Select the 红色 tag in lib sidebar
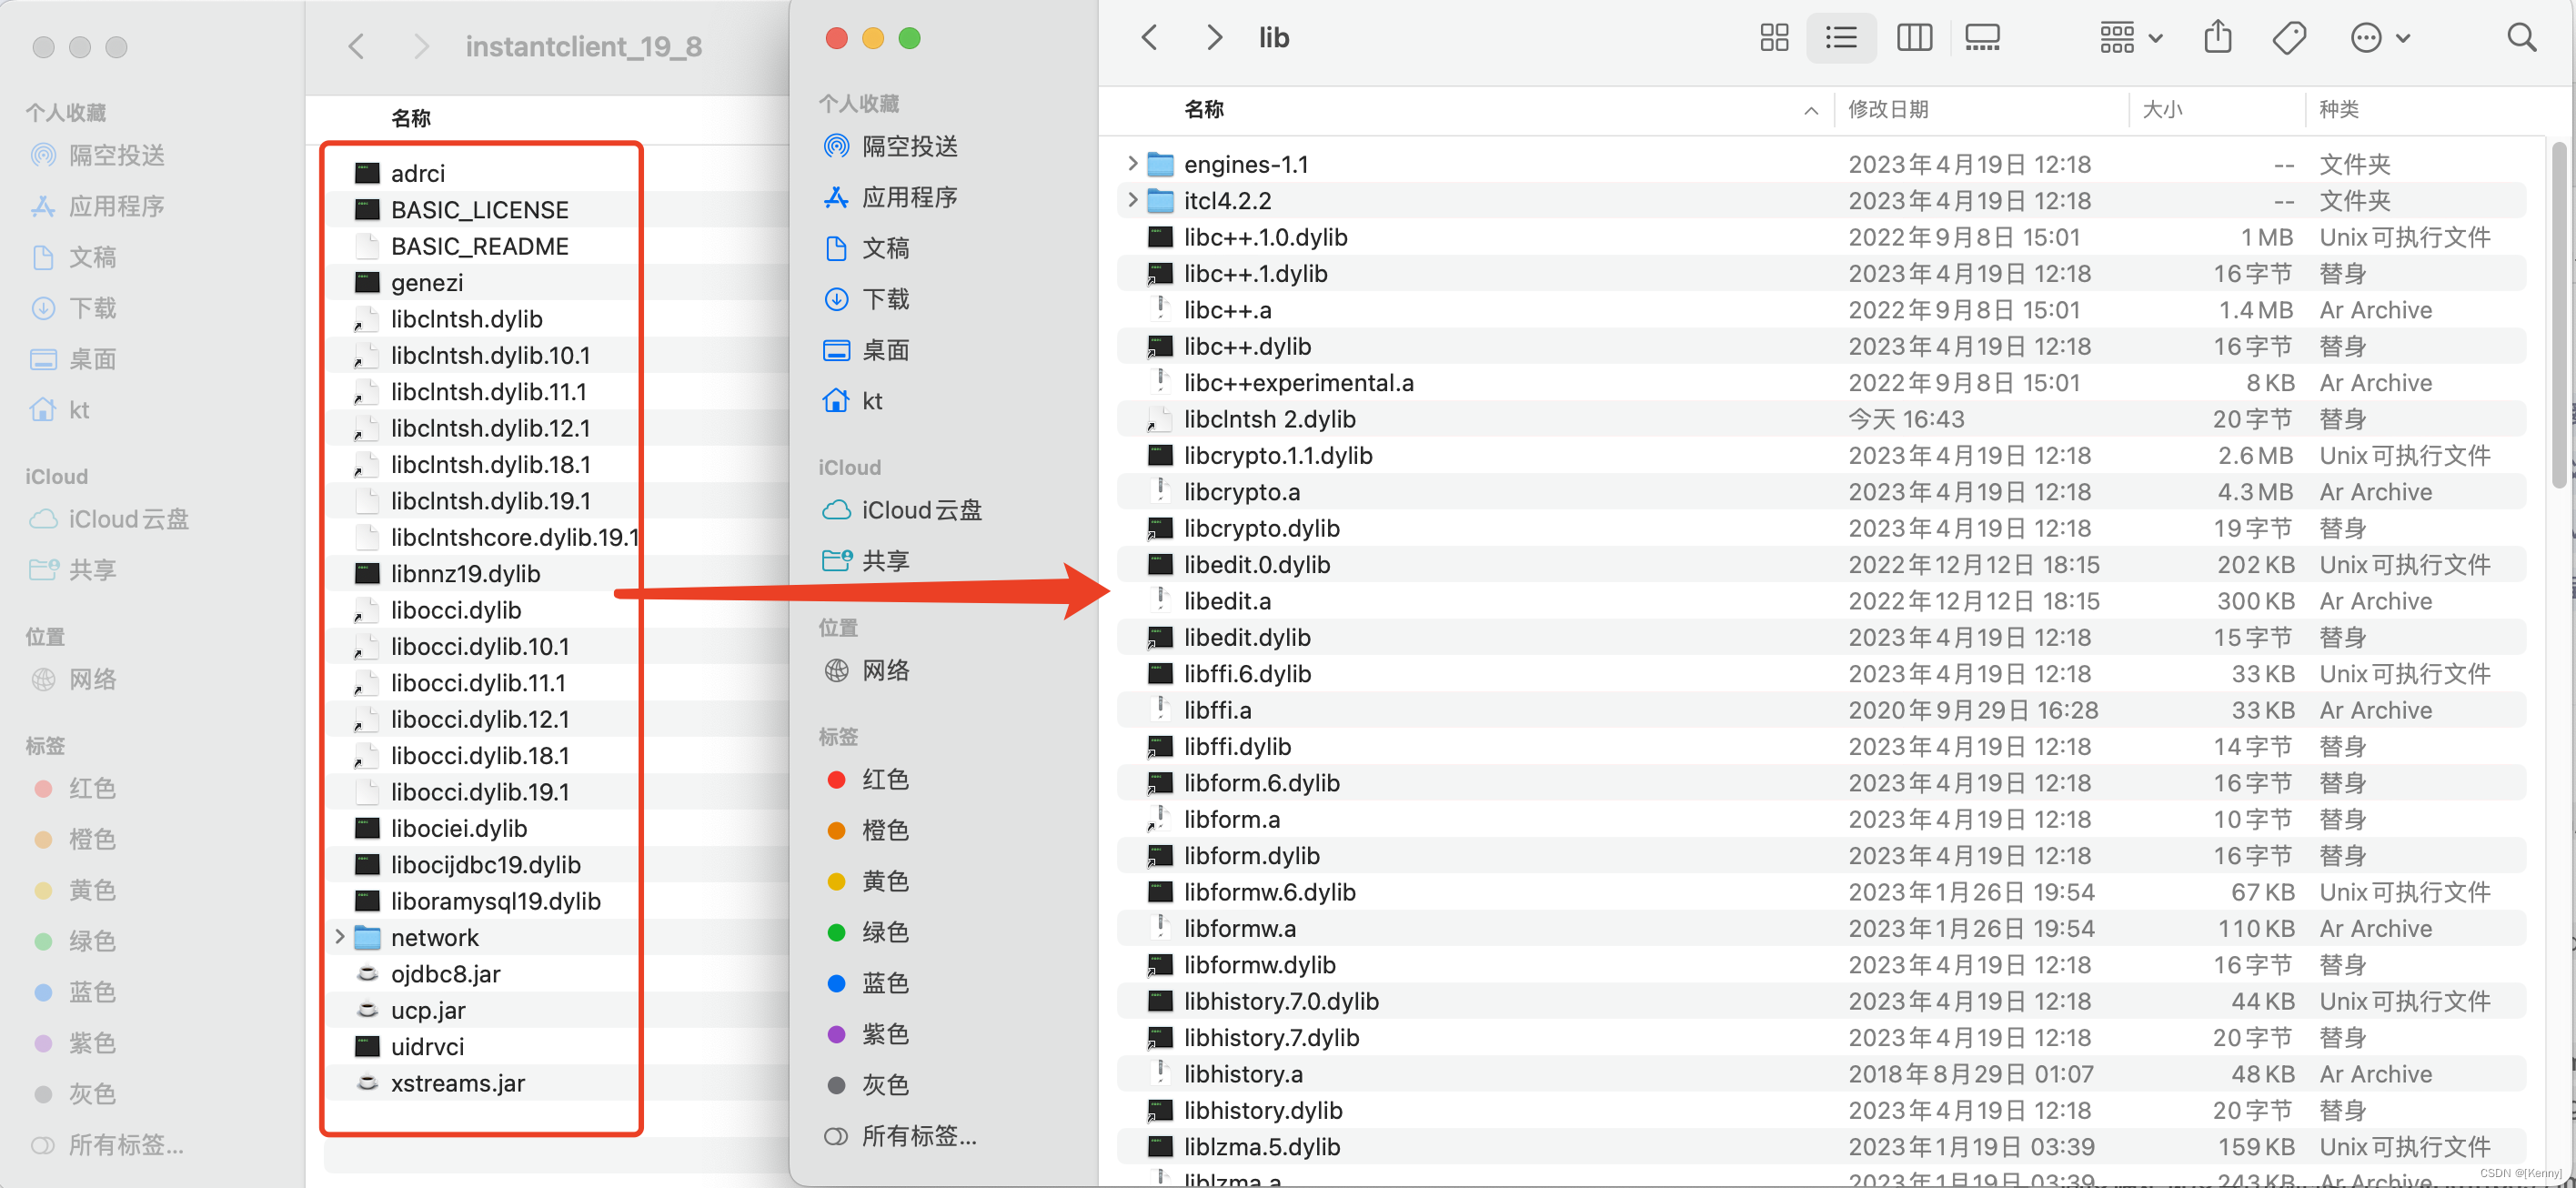Screen dimensions: 2576x1188 pyautogui.click(x=867, y=779)
